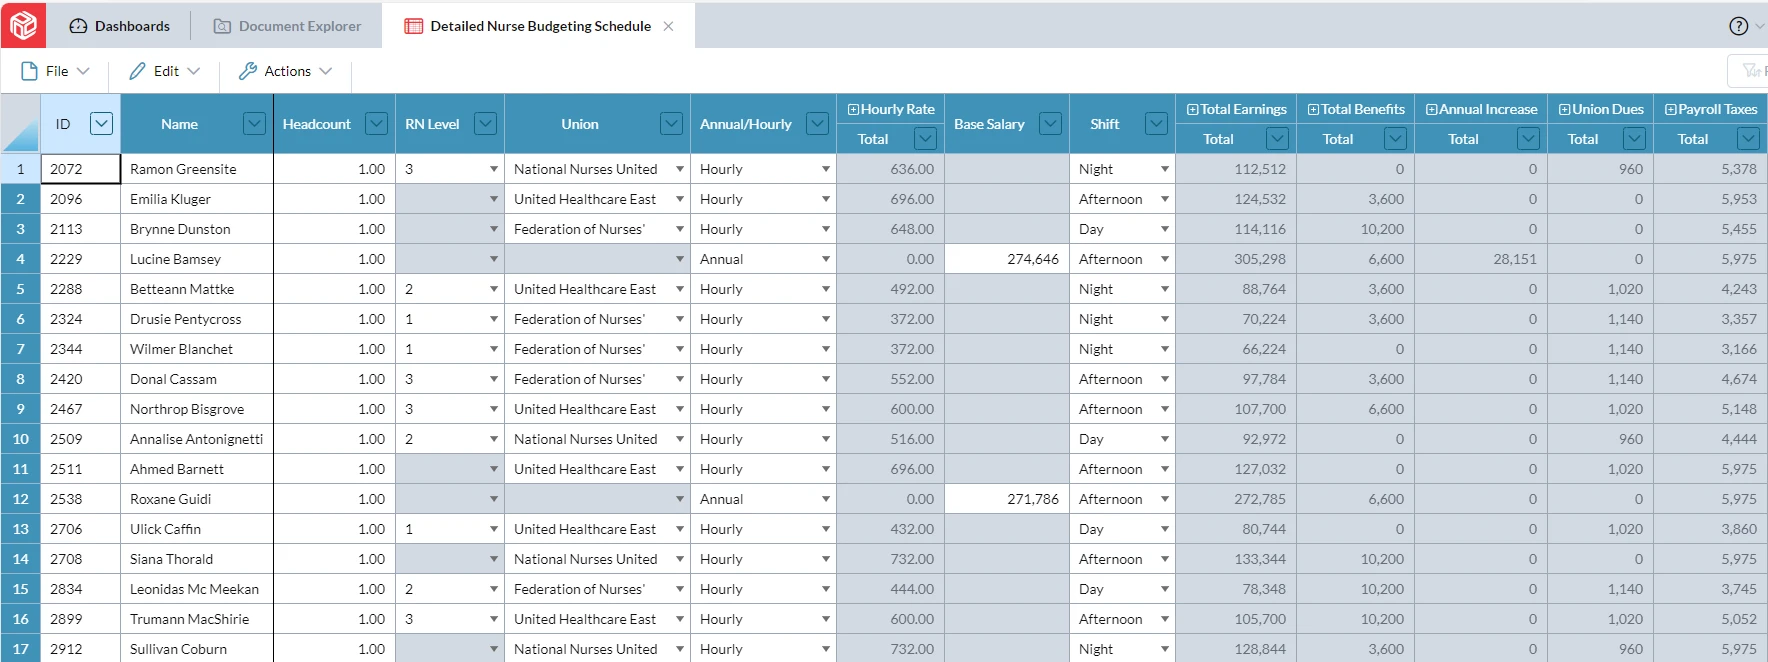Close the Detailed Nurse Budgeting Schedule tab
1768x662 pixels.
pyautogui.click(x=668, y=26)
